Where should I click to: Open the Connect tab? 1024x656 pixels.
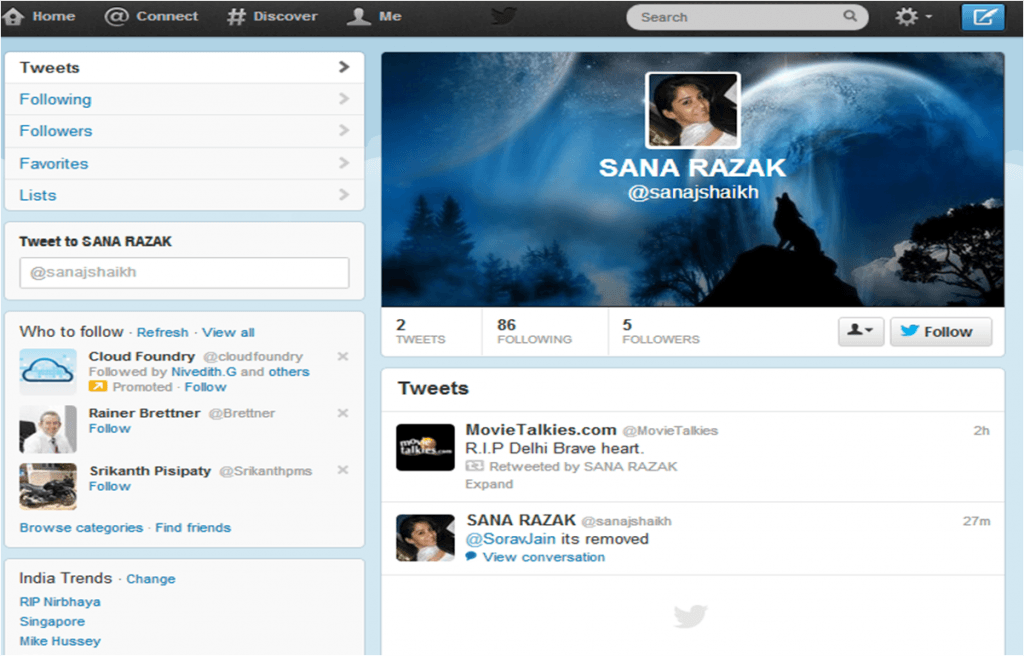152,16
